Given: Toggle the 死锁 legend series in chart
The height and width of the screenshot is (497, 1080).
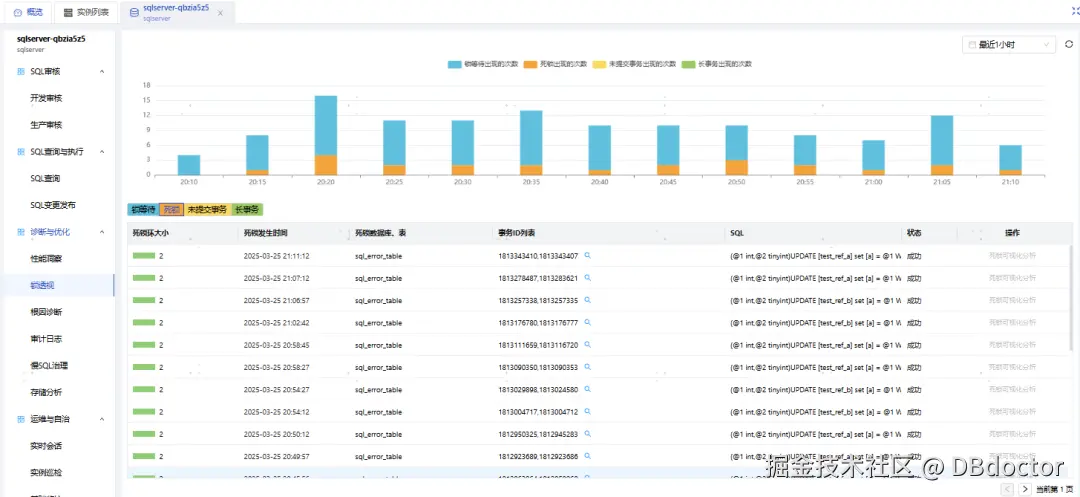Looking at the screenshot, I should pyautogui.click(x=555, y=64).
